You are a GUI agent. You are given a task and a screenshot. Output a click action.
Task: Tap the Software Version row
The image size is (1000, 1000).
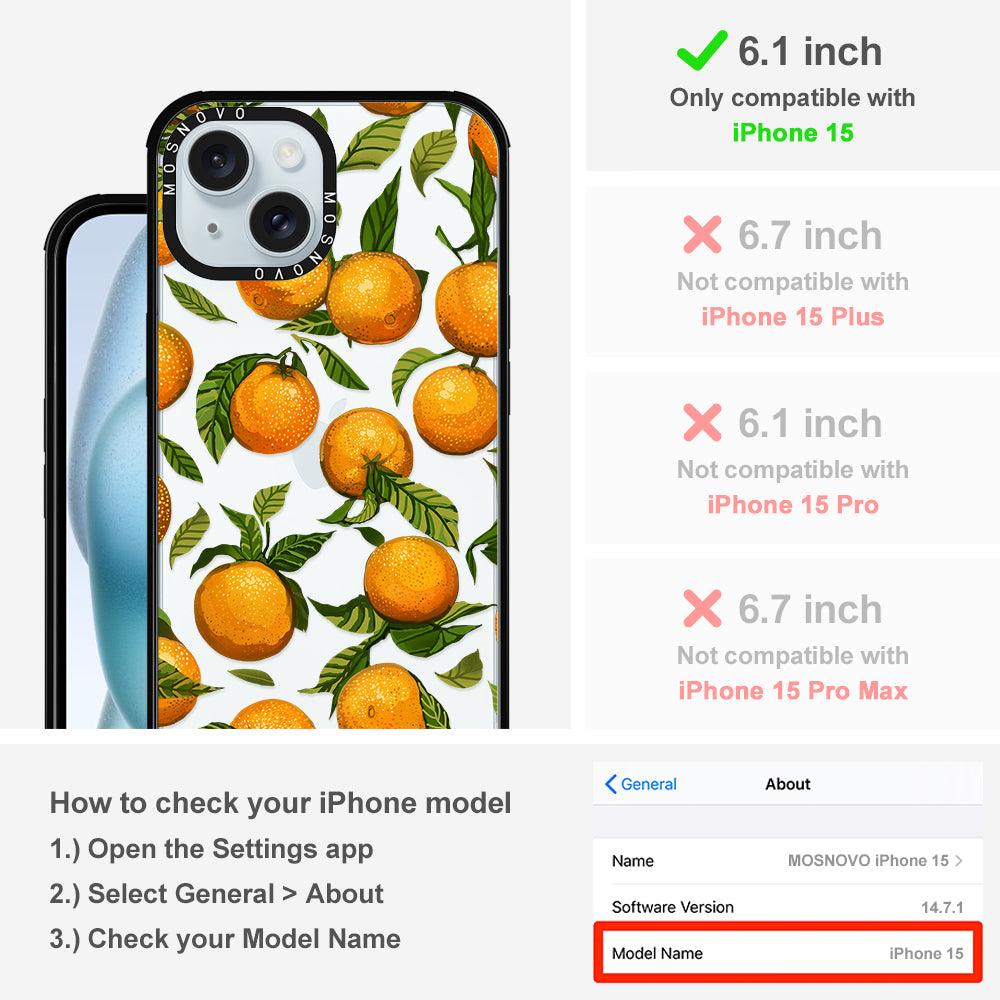(x=788, y=907)
